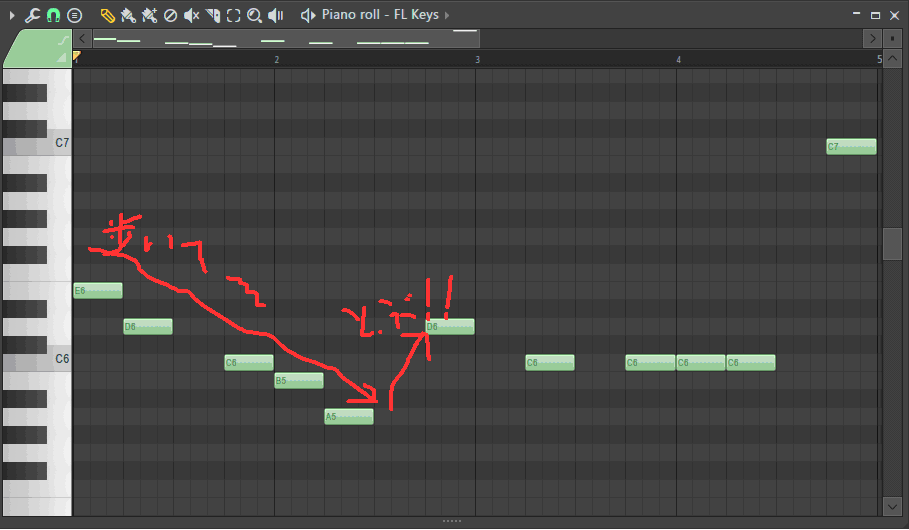Click the horizontal scrollbar left arrow

pos(82,39)
